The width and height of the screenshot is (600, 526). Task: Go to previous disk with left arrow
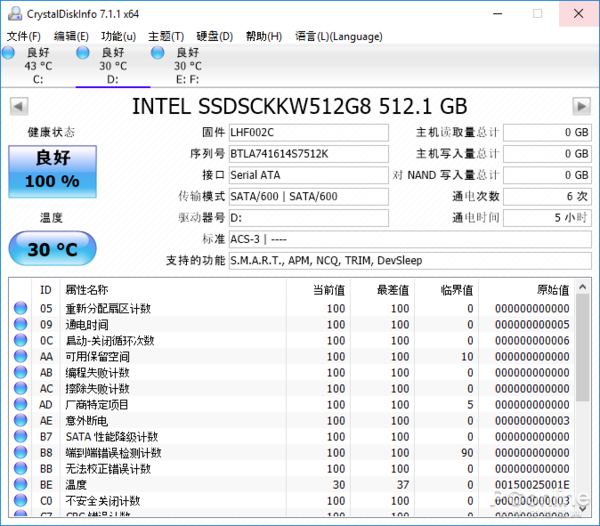(19, 106)
